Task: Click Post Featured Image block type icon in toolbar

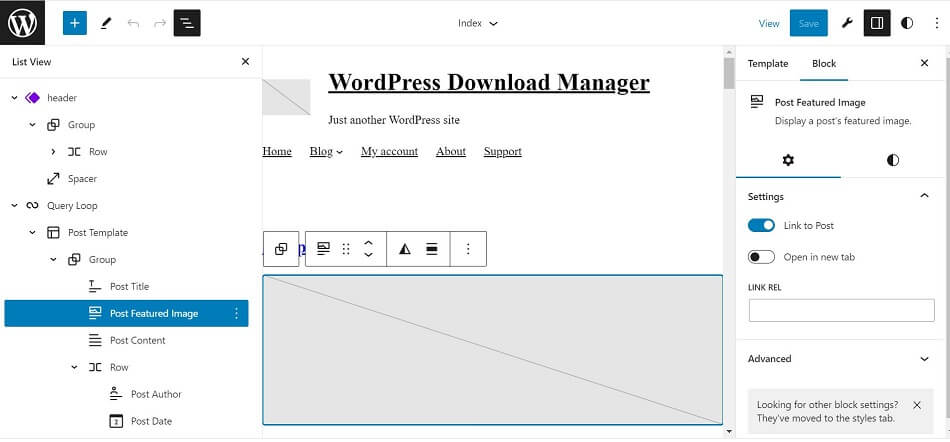Action: click(324, 249)
